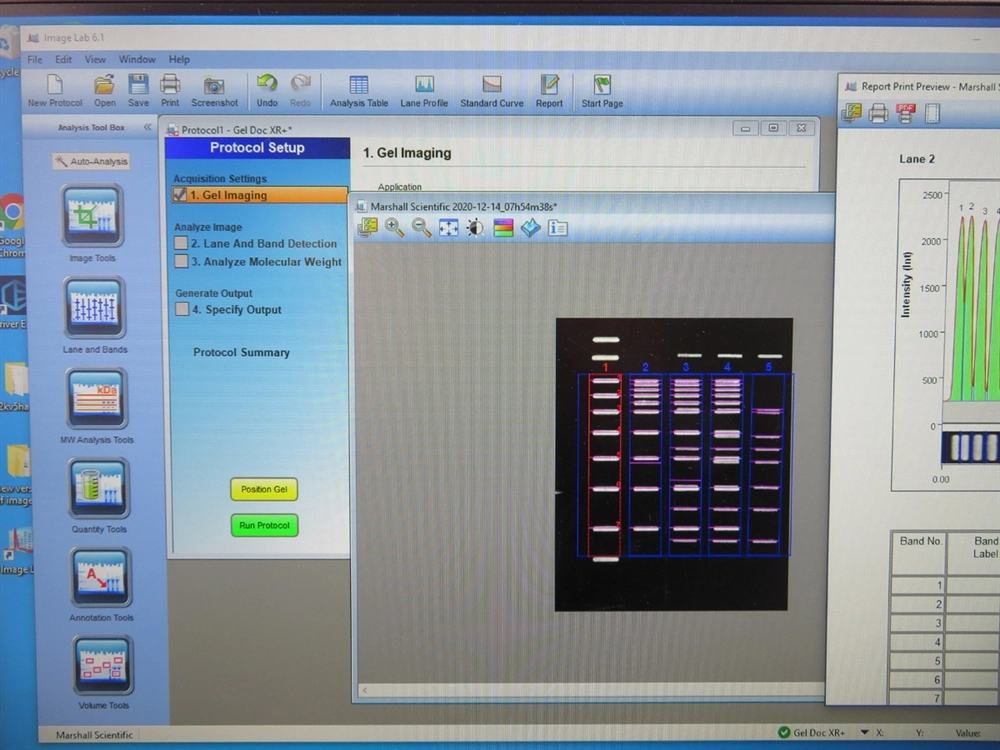Check the Analyze Molecular Weight option

181,262
